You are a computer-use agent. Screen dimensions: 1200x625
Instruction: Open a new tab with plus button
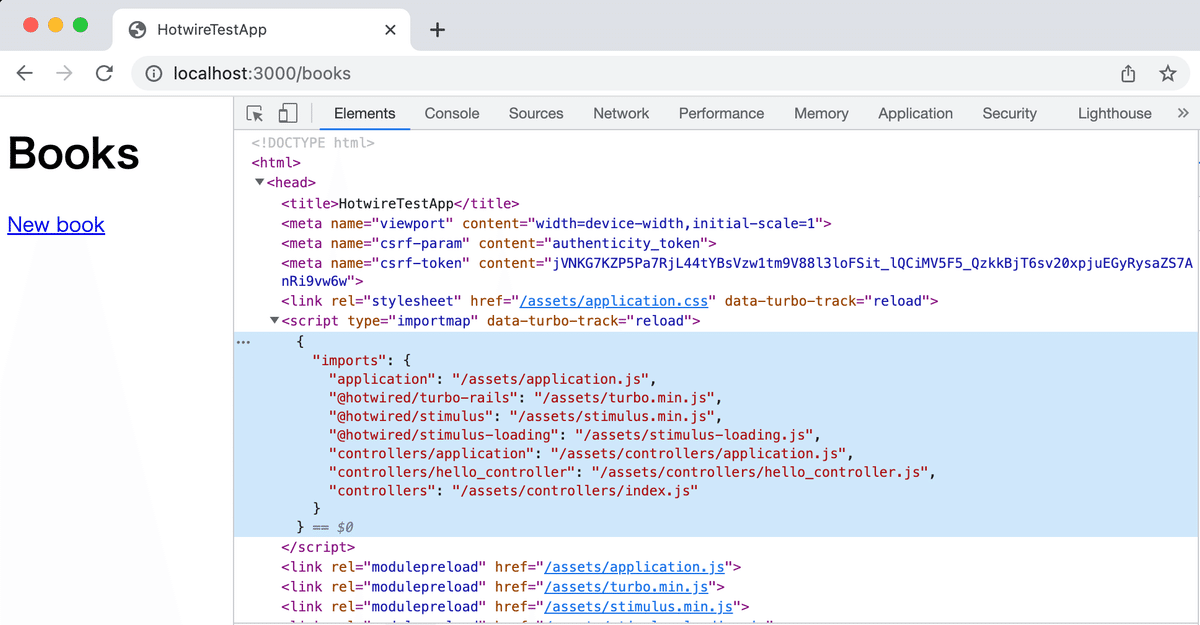point(437,30)
